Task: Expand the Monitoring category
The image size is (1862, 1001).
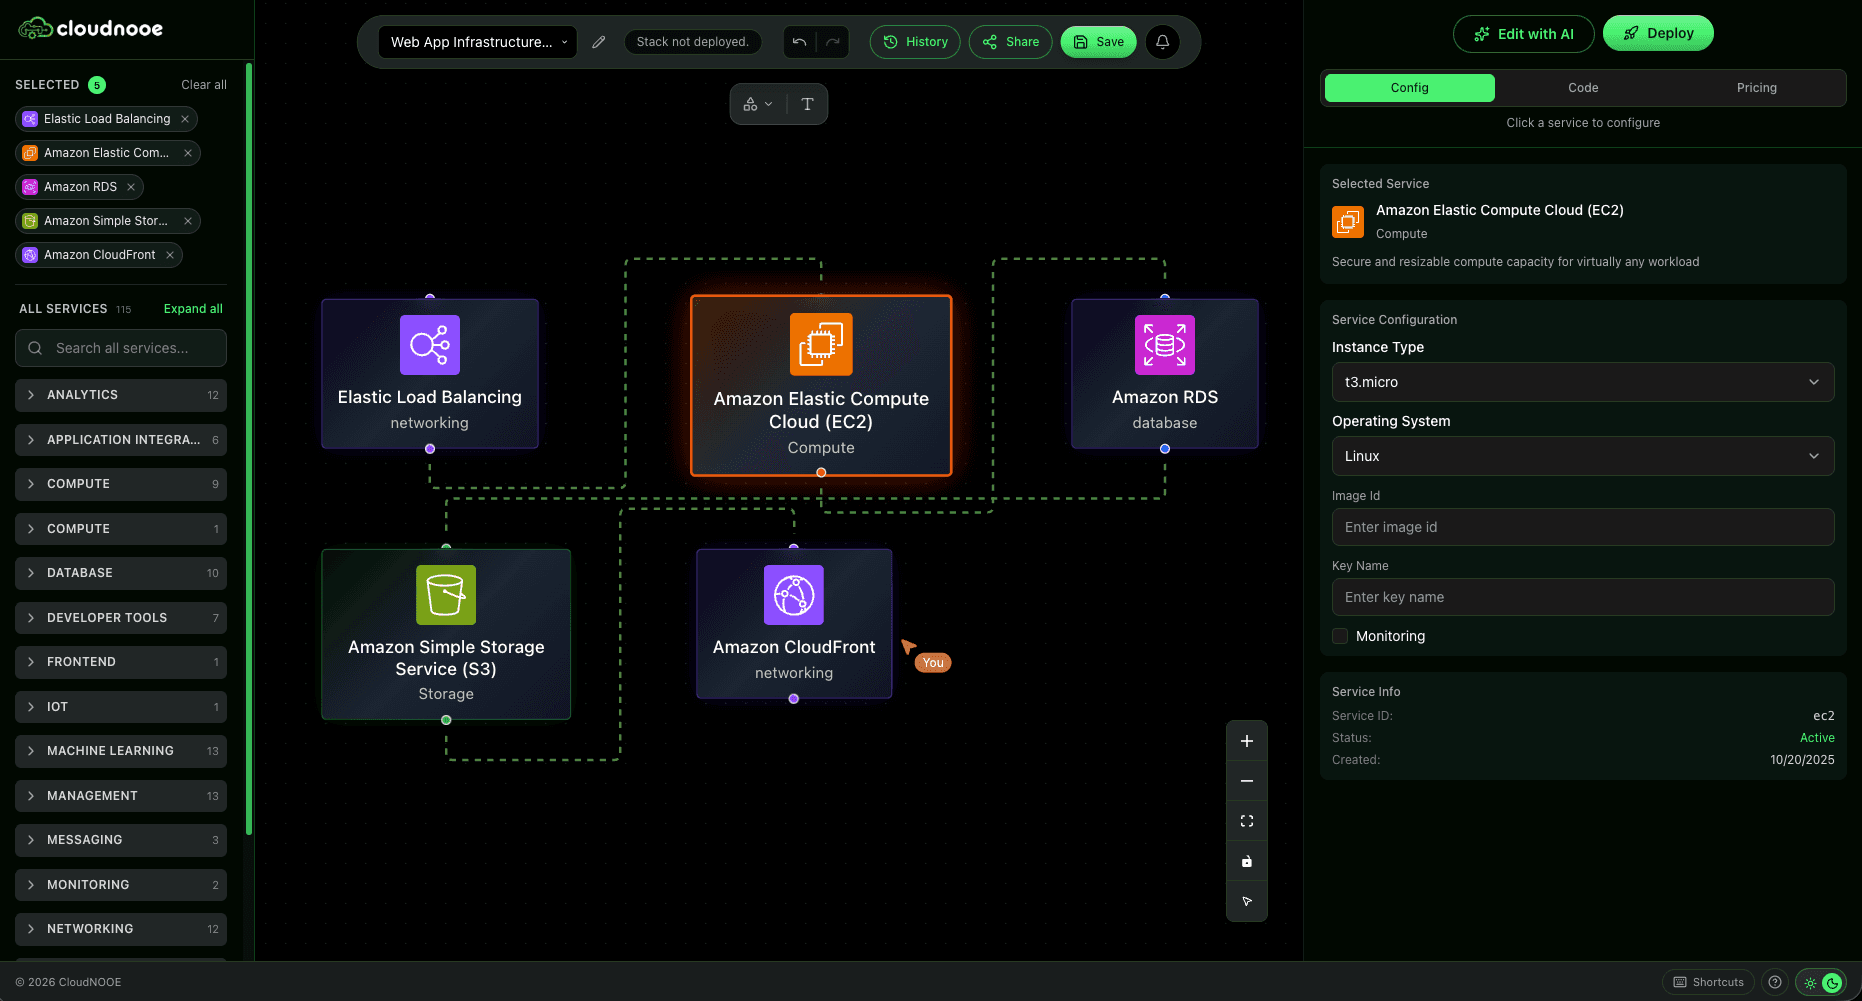Action: pyautogui.click(x=121, y=885)
